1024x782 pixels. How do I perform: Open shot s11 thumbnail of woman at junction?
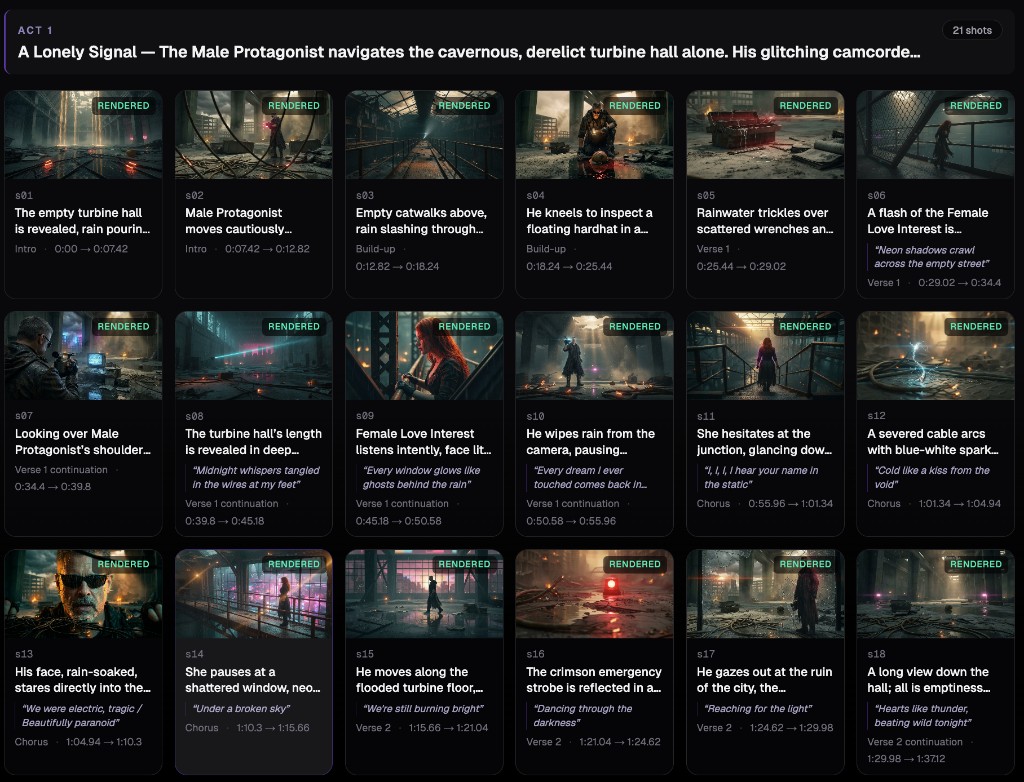(765, 356)
